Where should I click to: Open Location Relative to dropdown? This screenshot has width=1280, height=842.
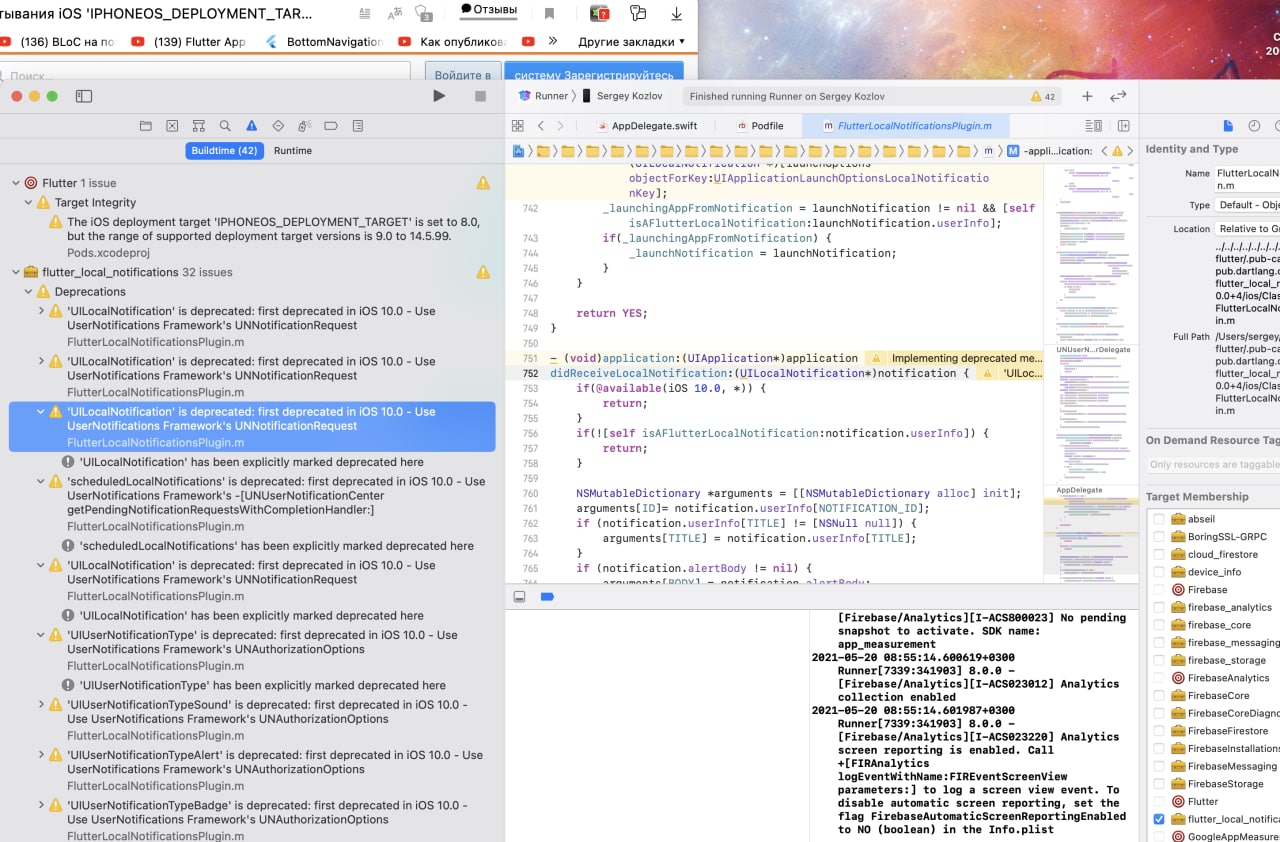click(1247, 229)
